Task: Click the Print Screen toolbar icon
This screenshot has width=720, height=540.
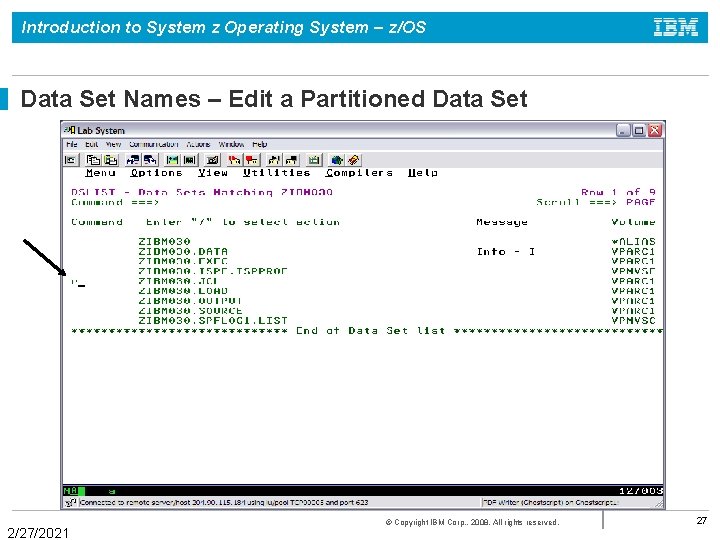Action: [x=71, y=160]
